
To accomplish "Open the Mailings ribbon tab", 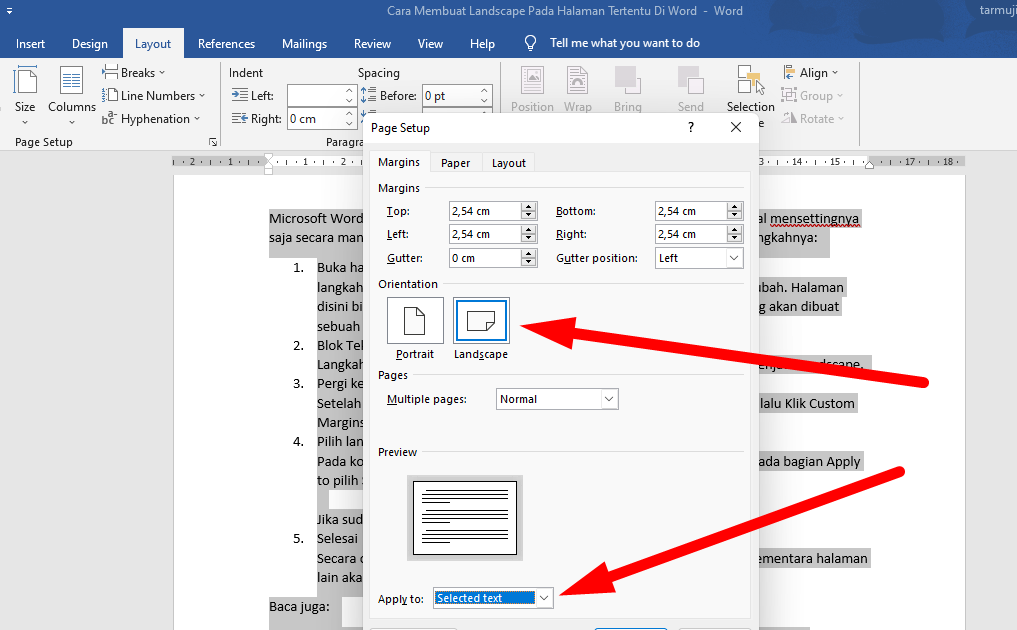I will pyautogui.click(x=304, y=43).
